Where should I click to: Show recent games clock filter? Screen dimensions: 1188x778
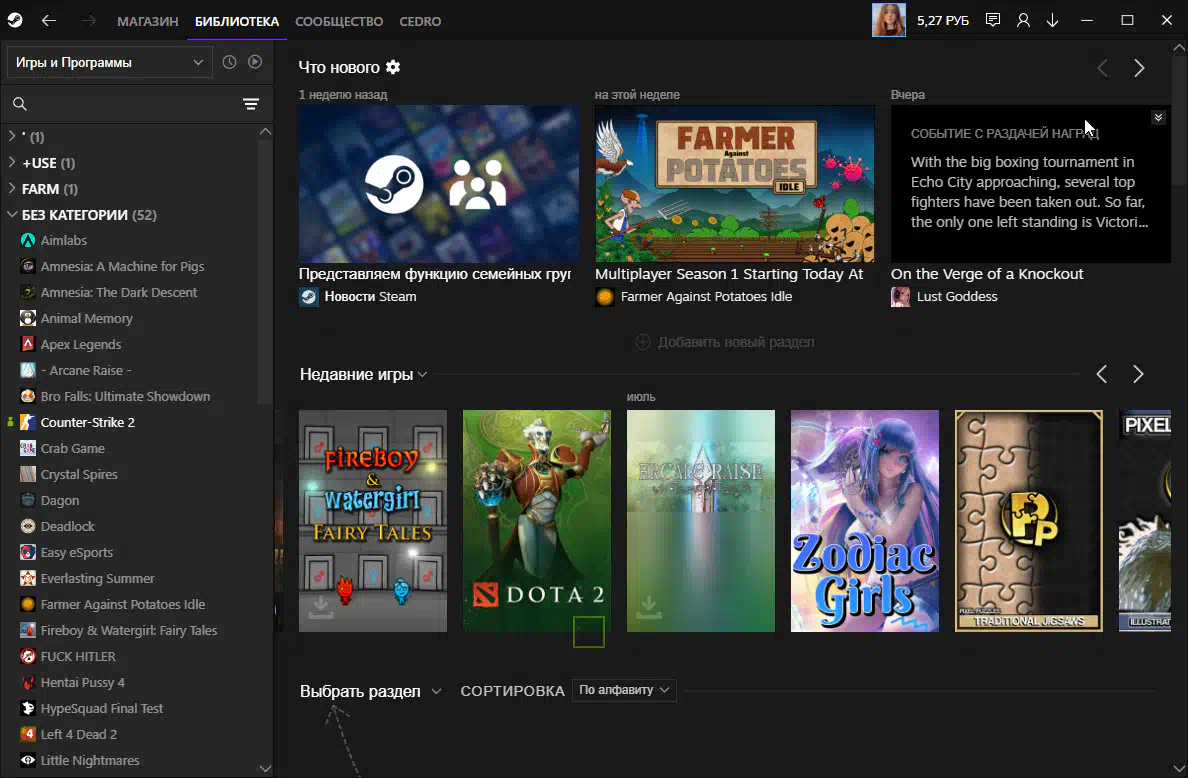click(x=229, y=62)
